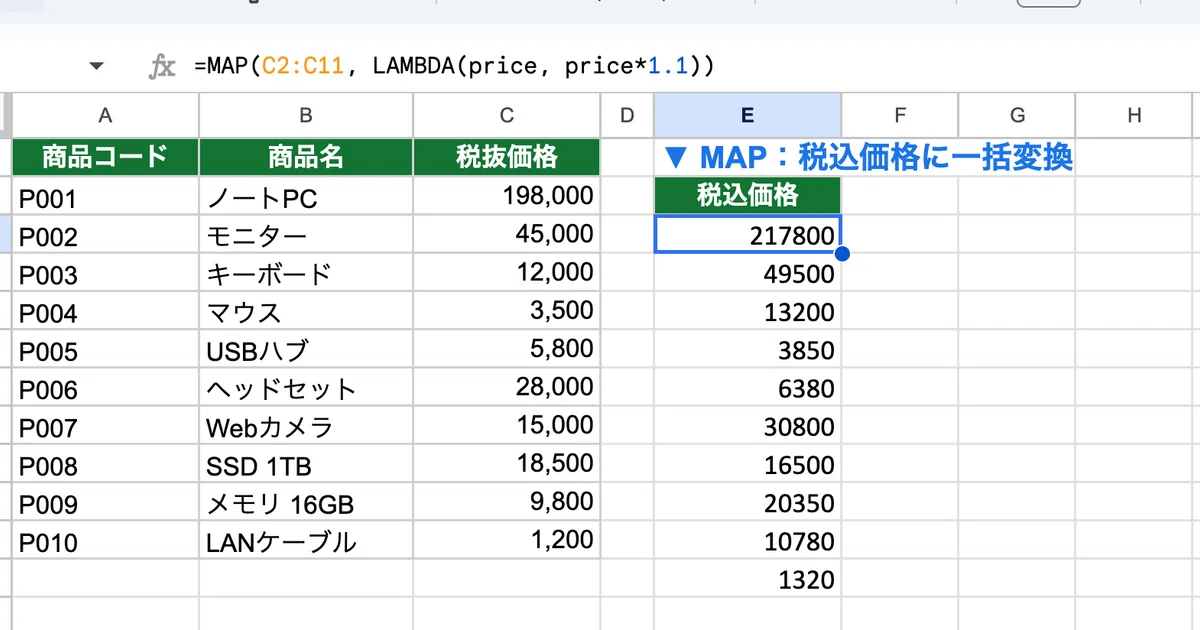1200x630 pixels.
Task: Select the 13200 result cell
Action: (747, 311)
